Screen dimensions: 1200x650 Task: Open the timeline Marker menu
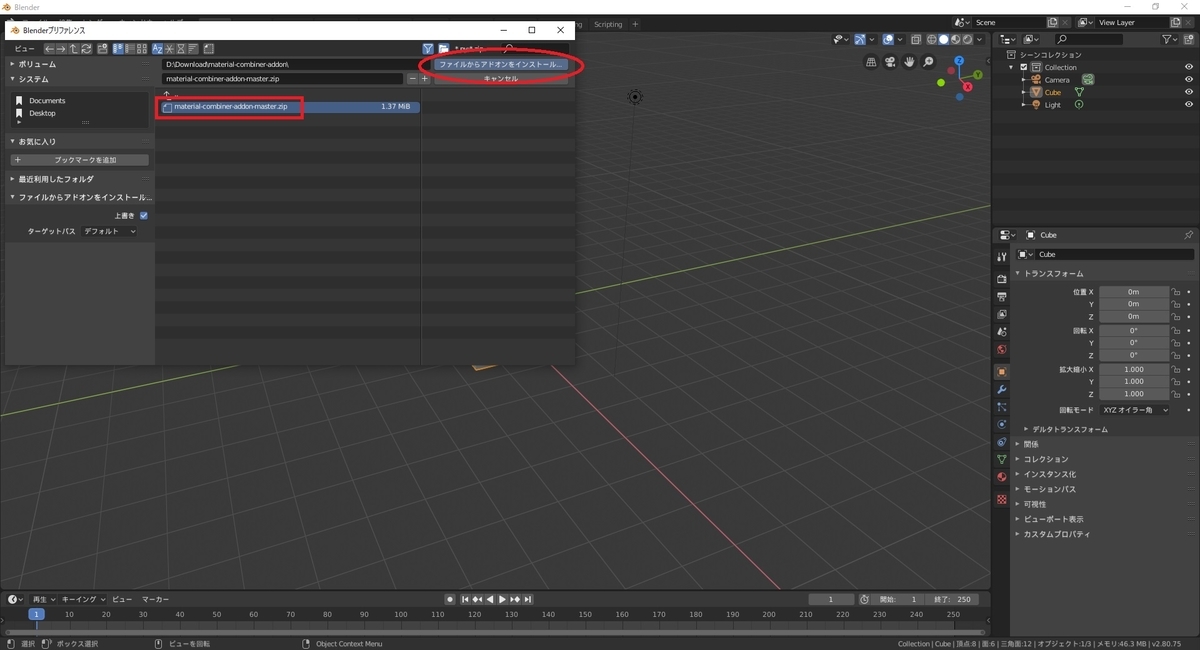click(x=155, y=599)
